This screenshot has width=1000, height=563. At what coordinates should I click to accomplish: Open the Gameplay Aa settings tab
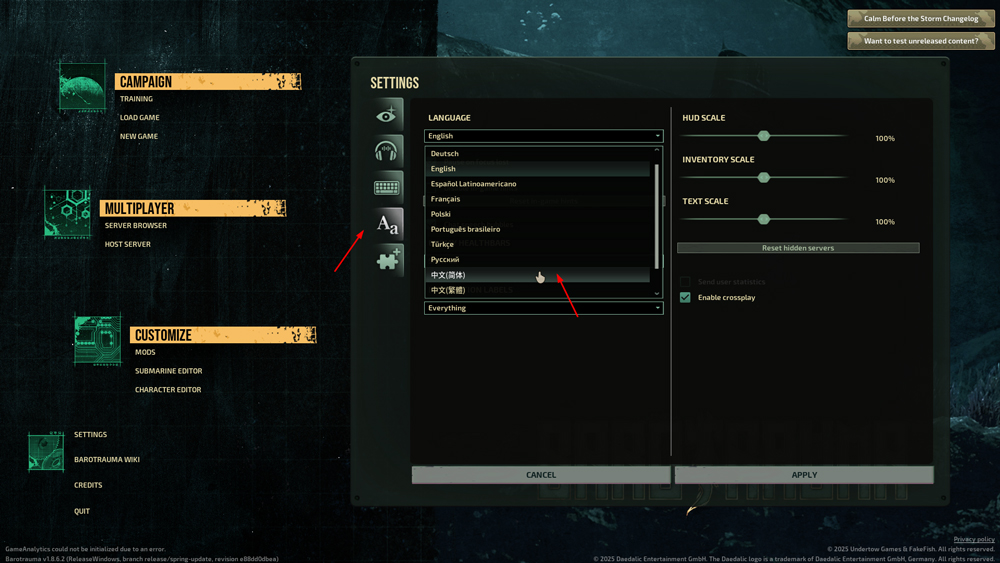click(388, 224)
